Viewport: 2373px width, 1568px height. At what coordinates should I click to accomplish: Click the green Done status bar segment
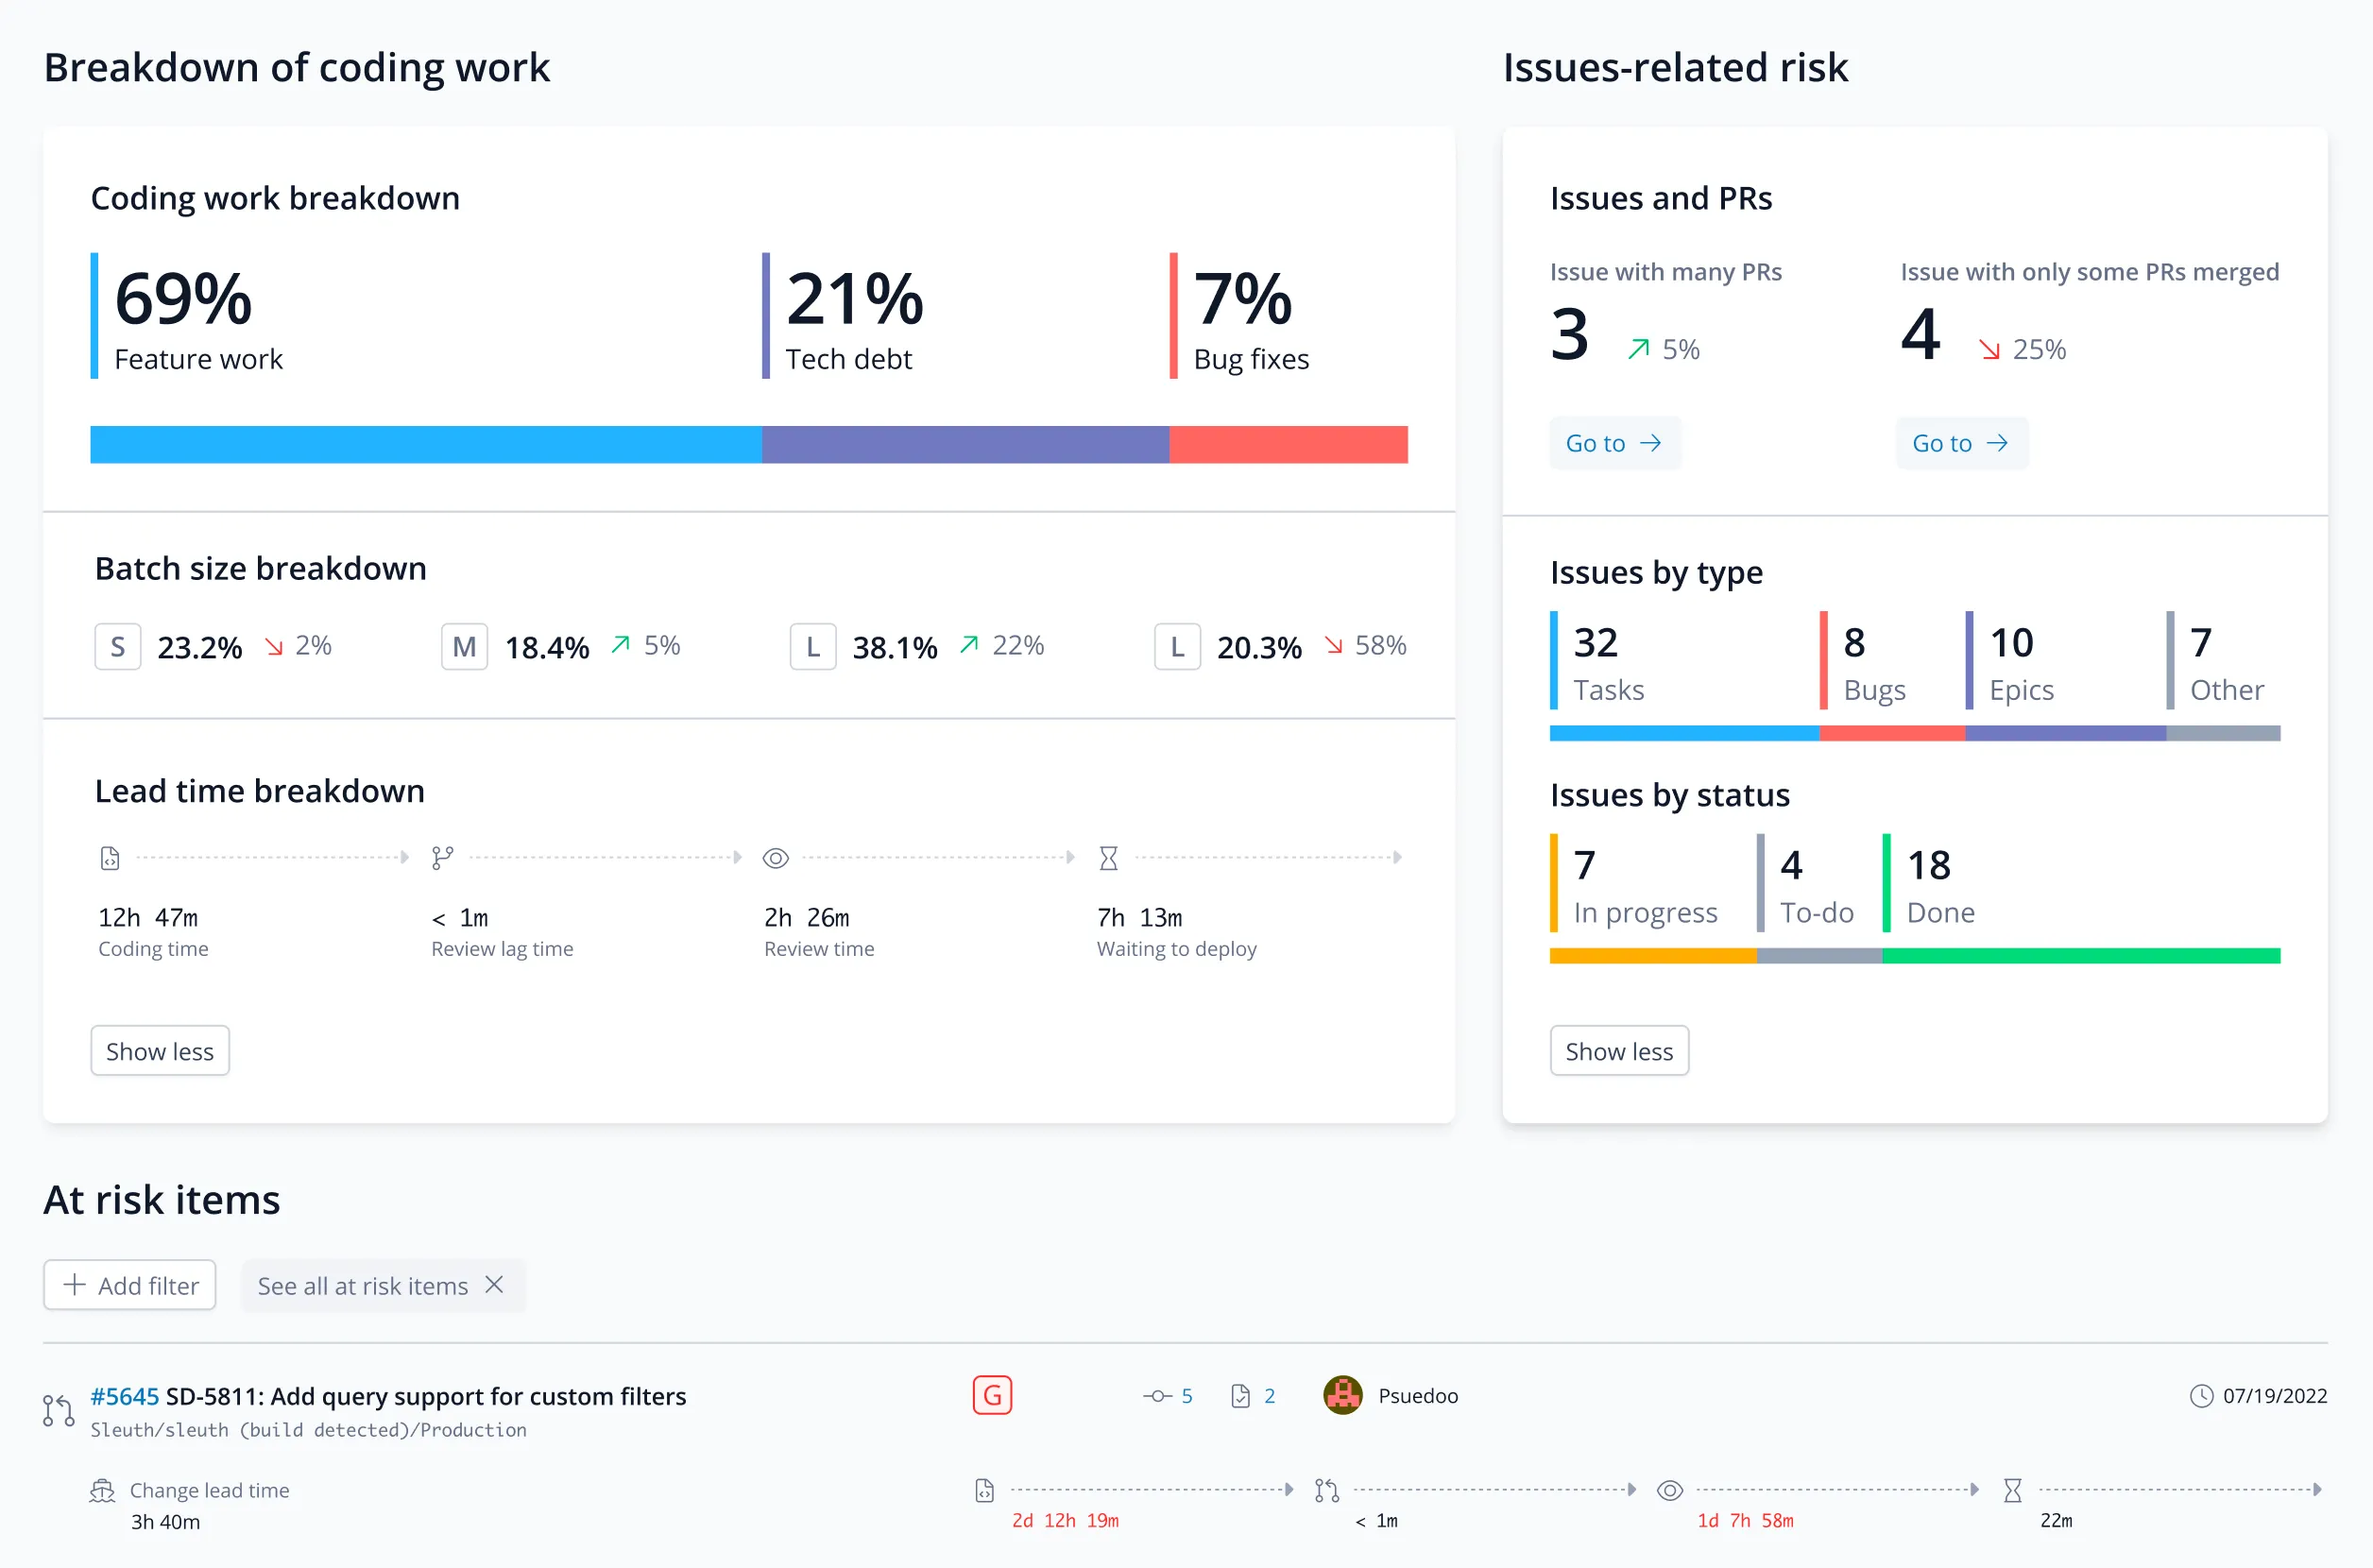[x=2080, y=956]
